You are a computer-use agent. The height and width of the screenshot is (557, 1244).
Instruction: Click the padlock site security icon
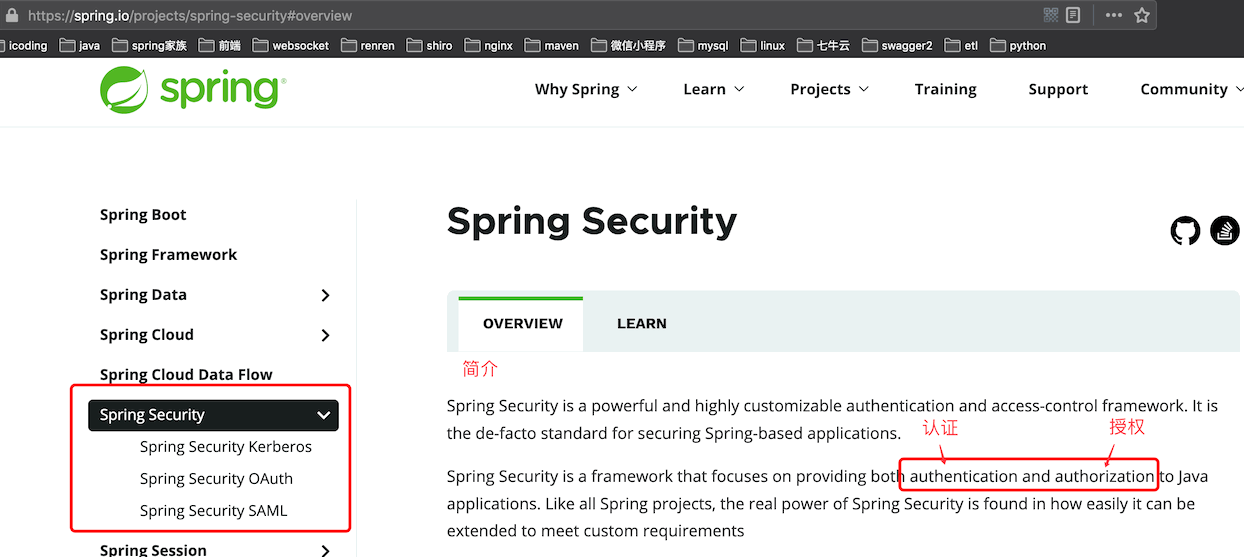click(x=12, y=15)
